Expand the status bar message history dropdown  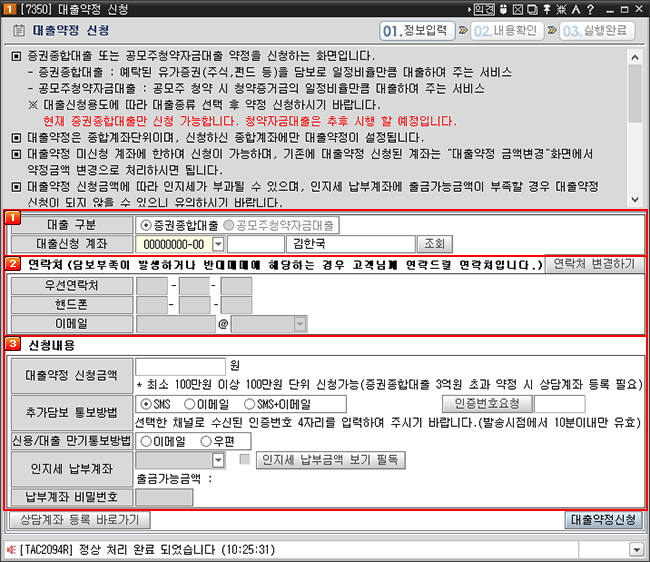[636, 550]
